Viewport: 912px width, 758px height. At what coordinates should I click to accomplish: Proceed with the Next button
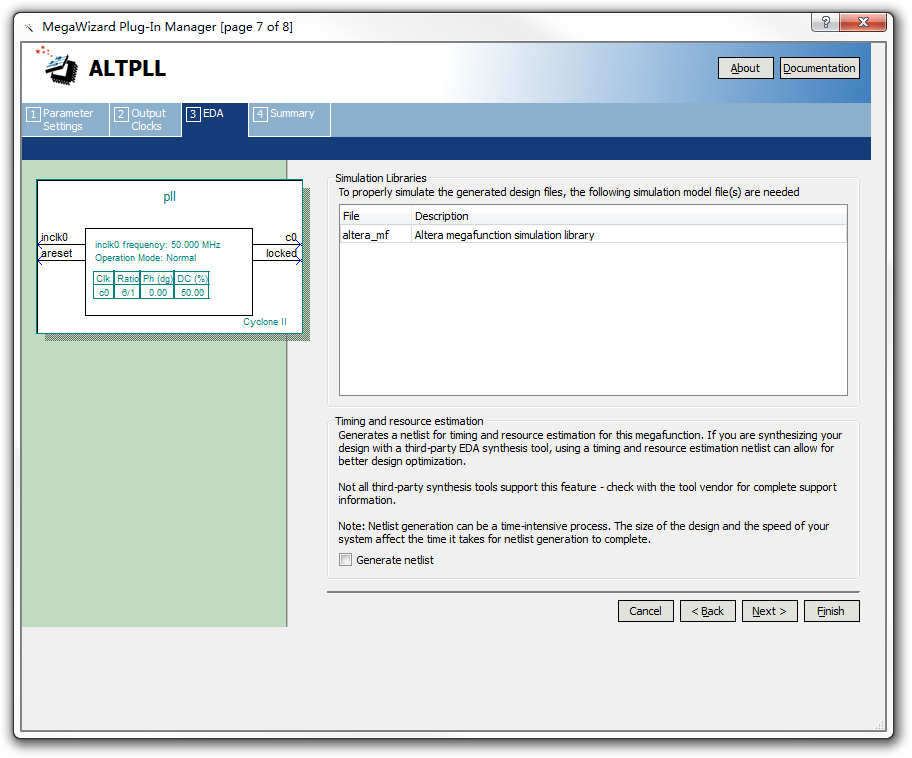click(769, 611)
